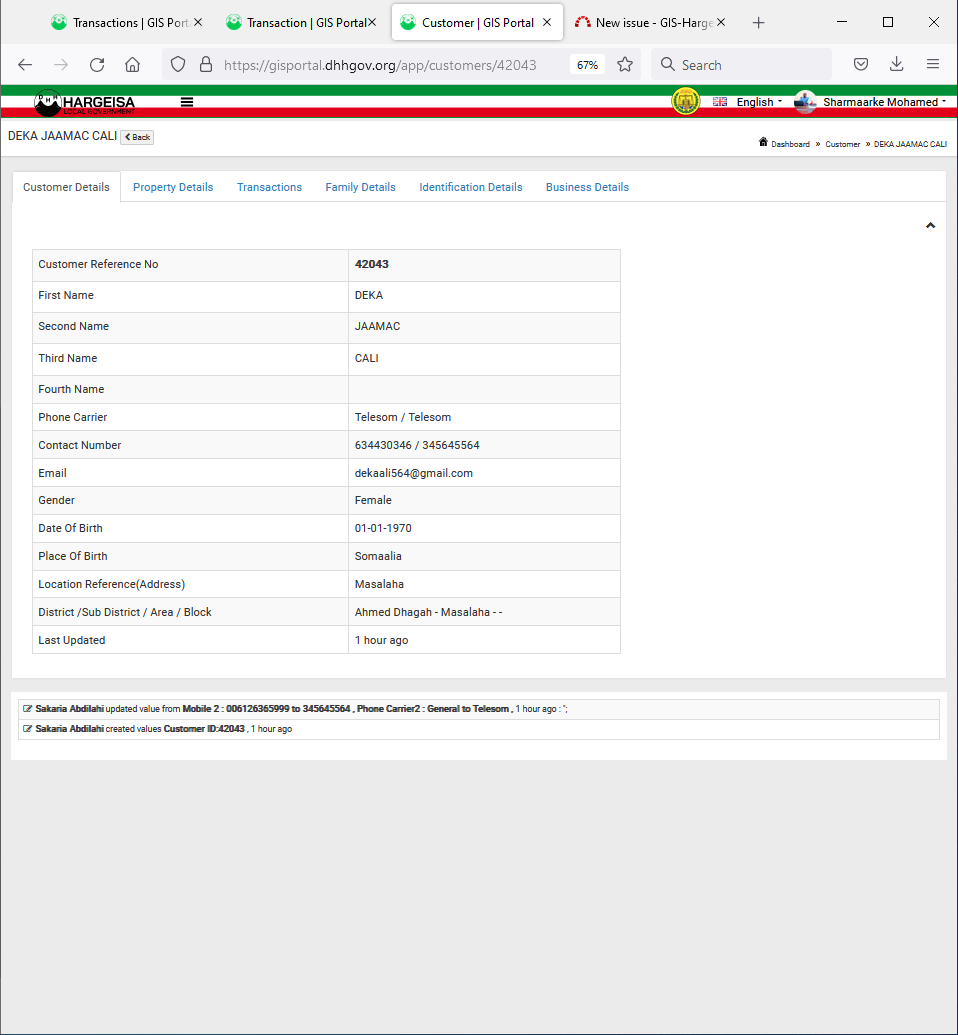The height and width of the screenshot is (1035, 958).
Task: Click the Sakaria Abdilahi created values log entry
Action: click(x=479, y=729)
